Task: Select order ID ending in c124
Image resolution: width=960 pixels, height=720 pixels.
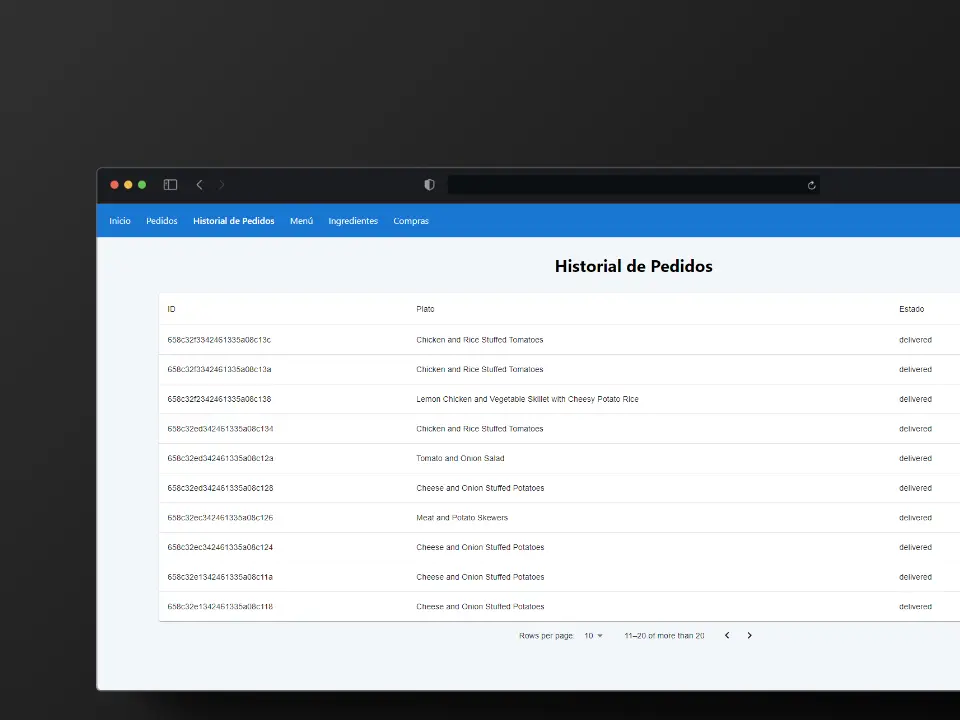Action: [220, 547]
